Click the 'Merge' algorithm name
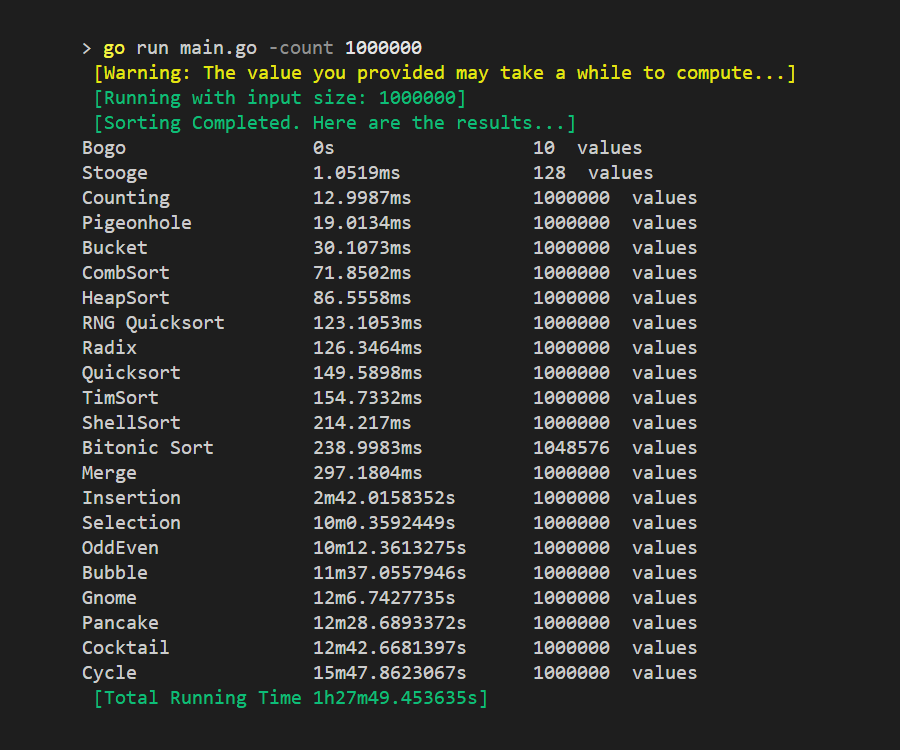Viewport: 900px width, 750px height. click(110, 473)
